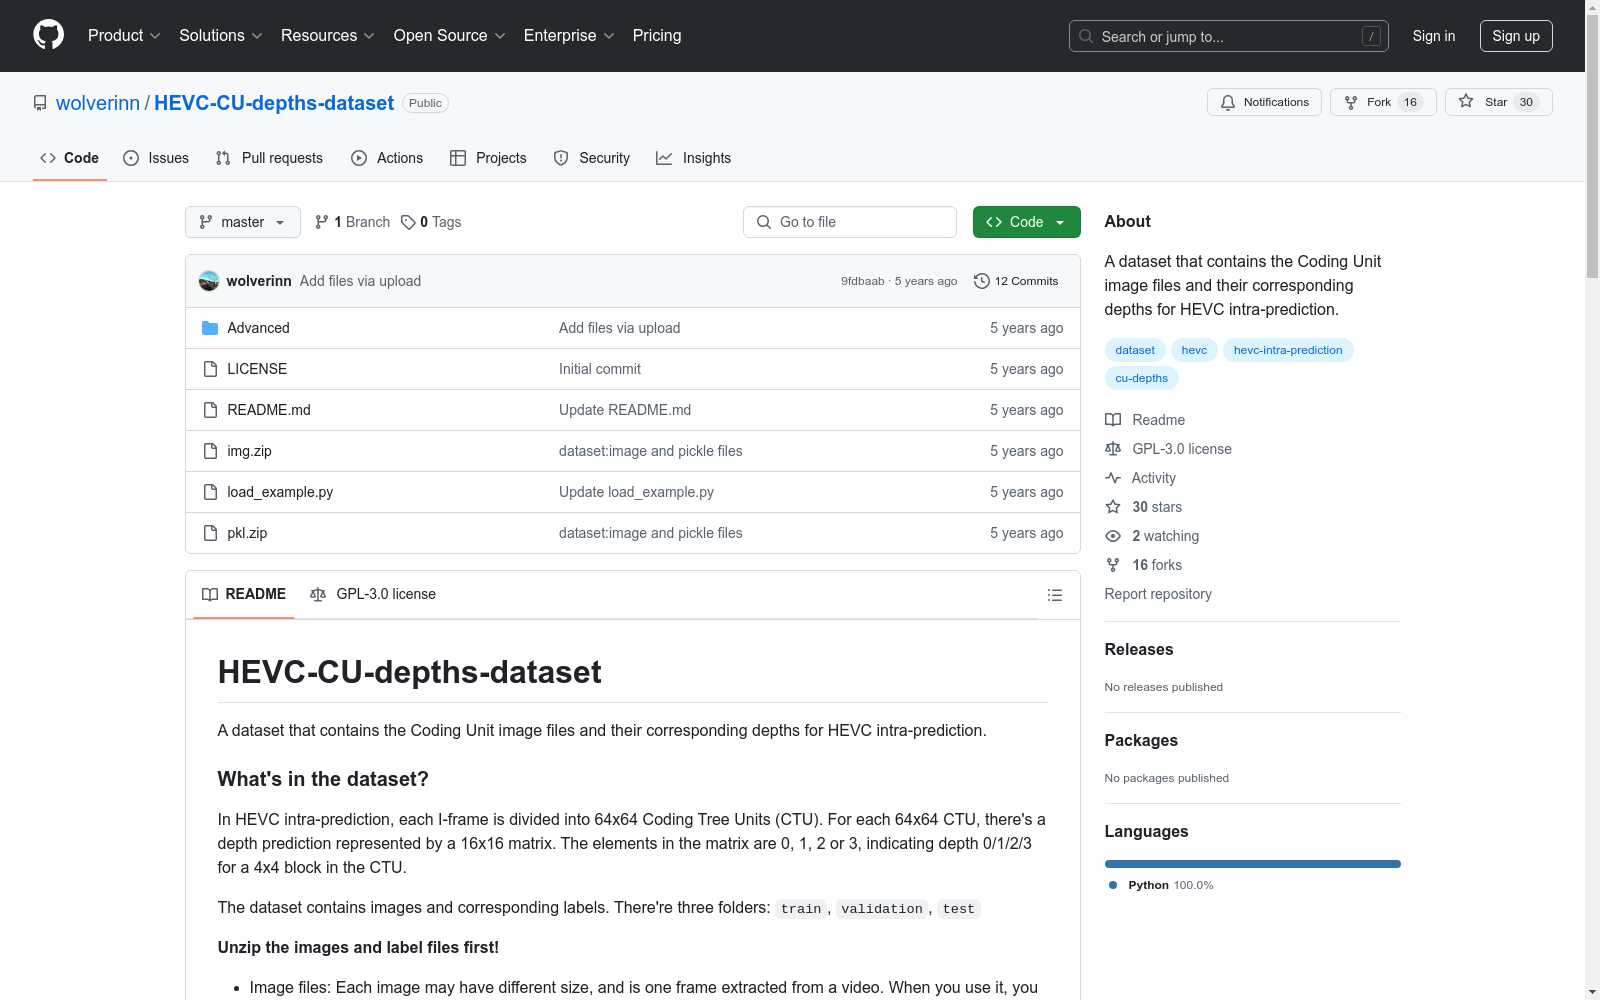Open the Insights tab
The height and width of the screenshot is (1000, 1600).
click(x=694, y=158)
